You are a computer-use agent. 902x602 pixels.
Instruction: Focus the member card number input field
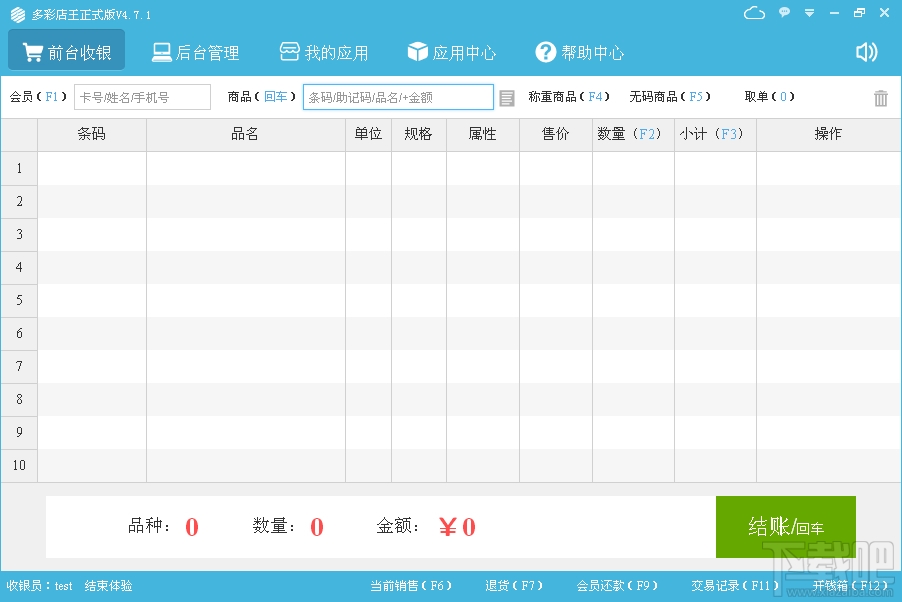pos(143,97)
